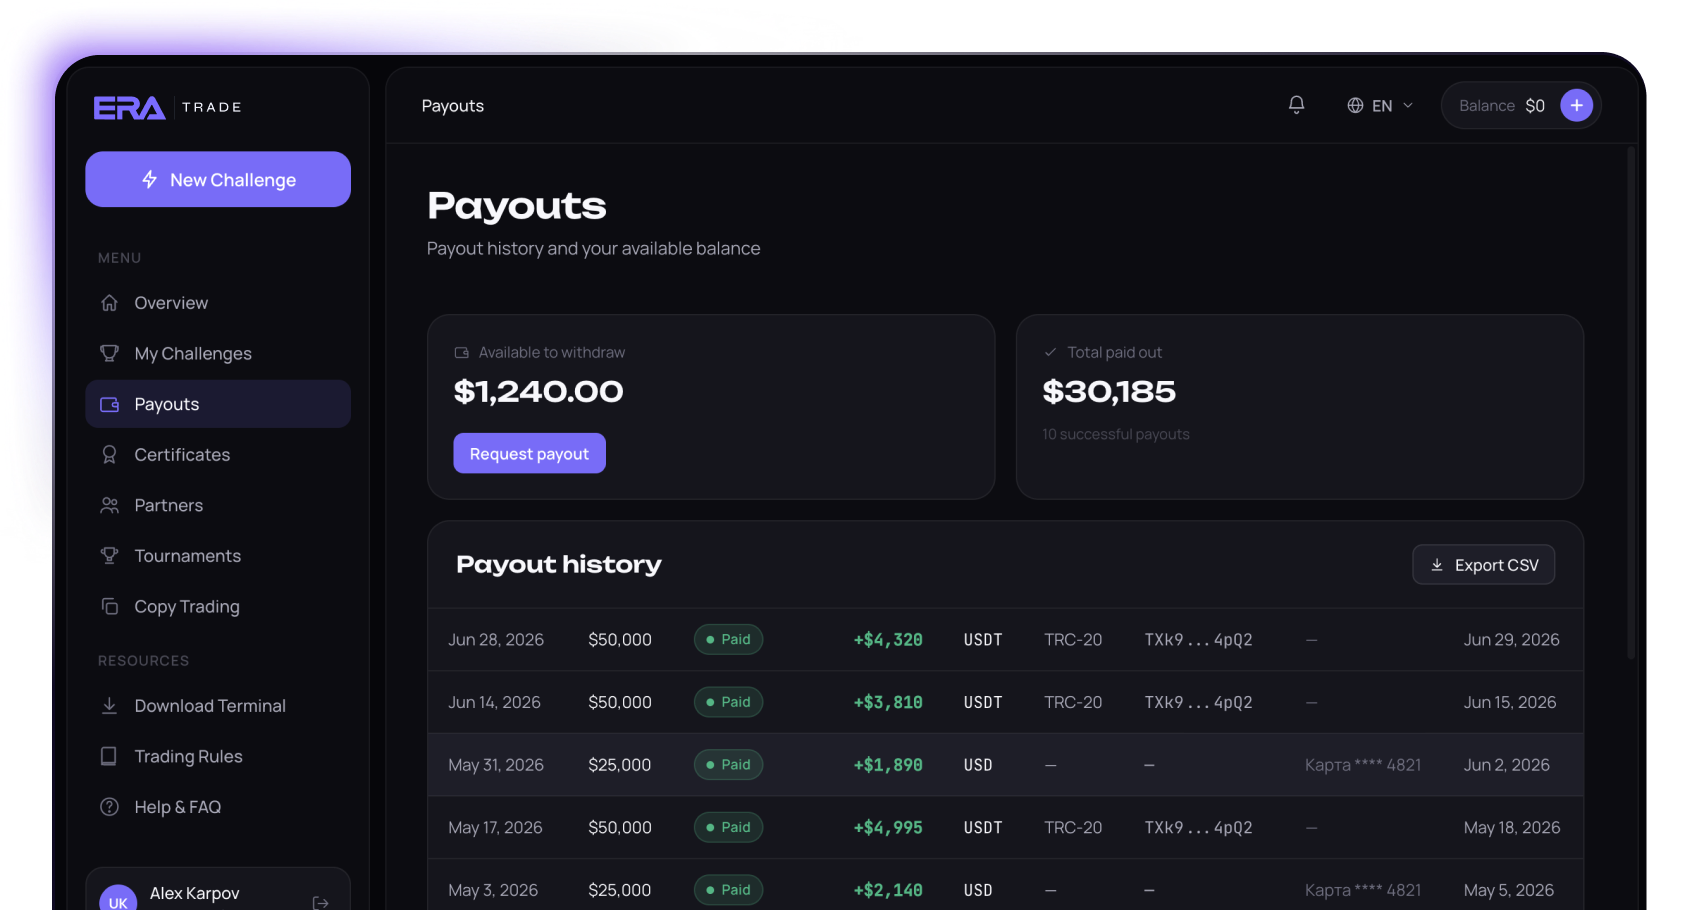Open Overview via its home icon
This screenshot has height=910, width=1692.
(109, 303)
